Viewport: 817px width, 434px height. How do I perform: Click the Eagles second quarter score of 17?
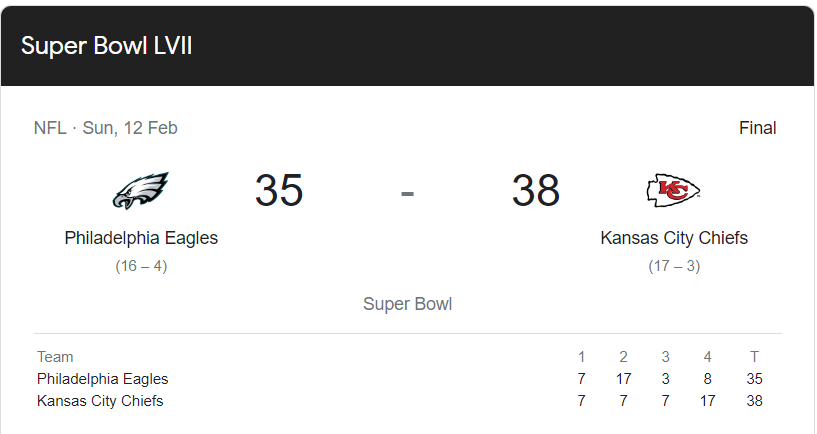click(x=623, y=379)
